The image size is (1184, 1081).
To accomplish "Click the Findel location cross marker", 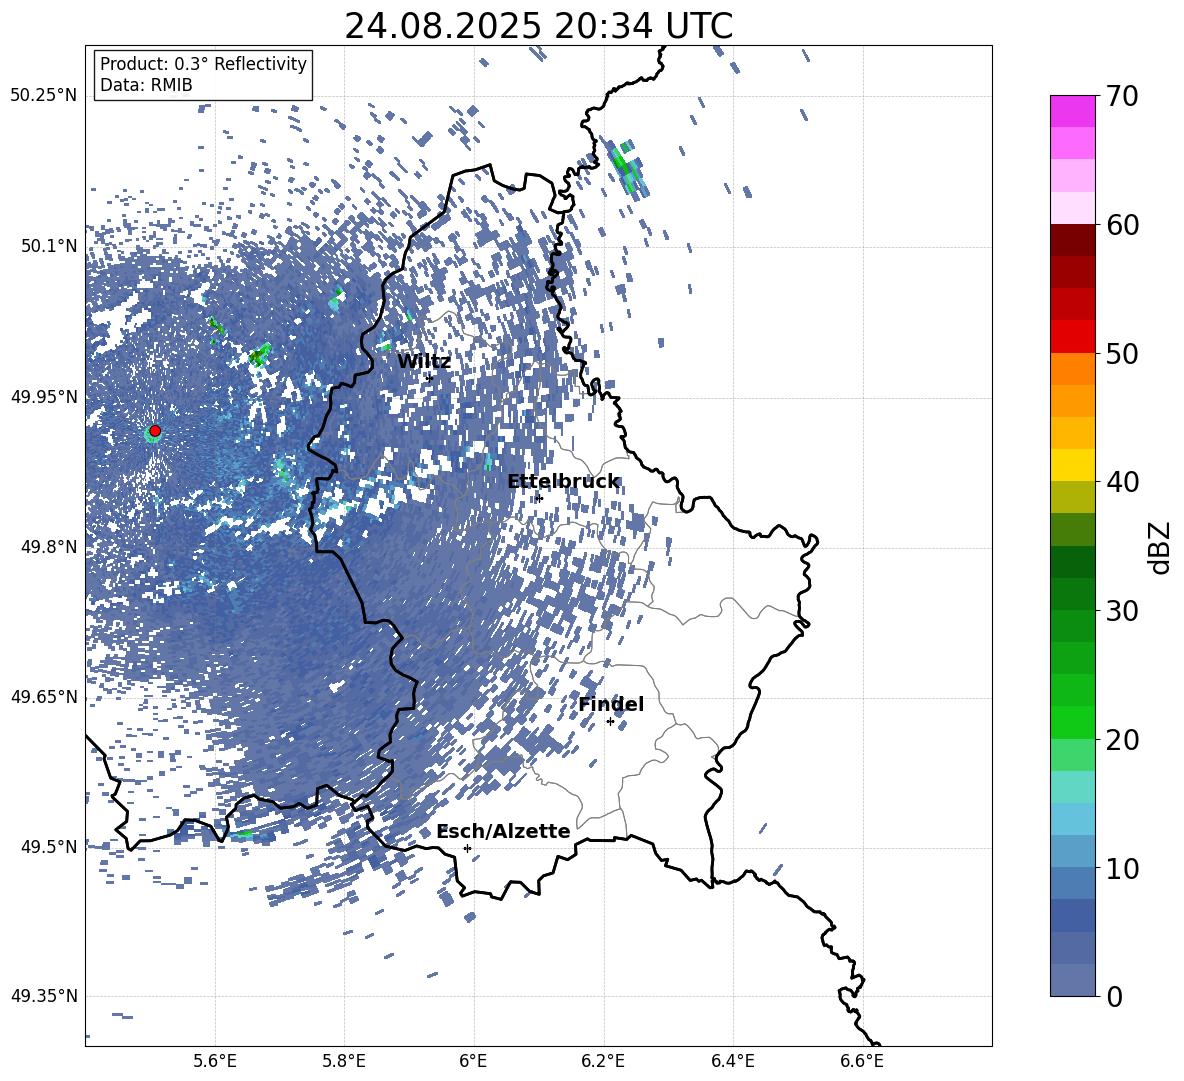I will point(610,722).
